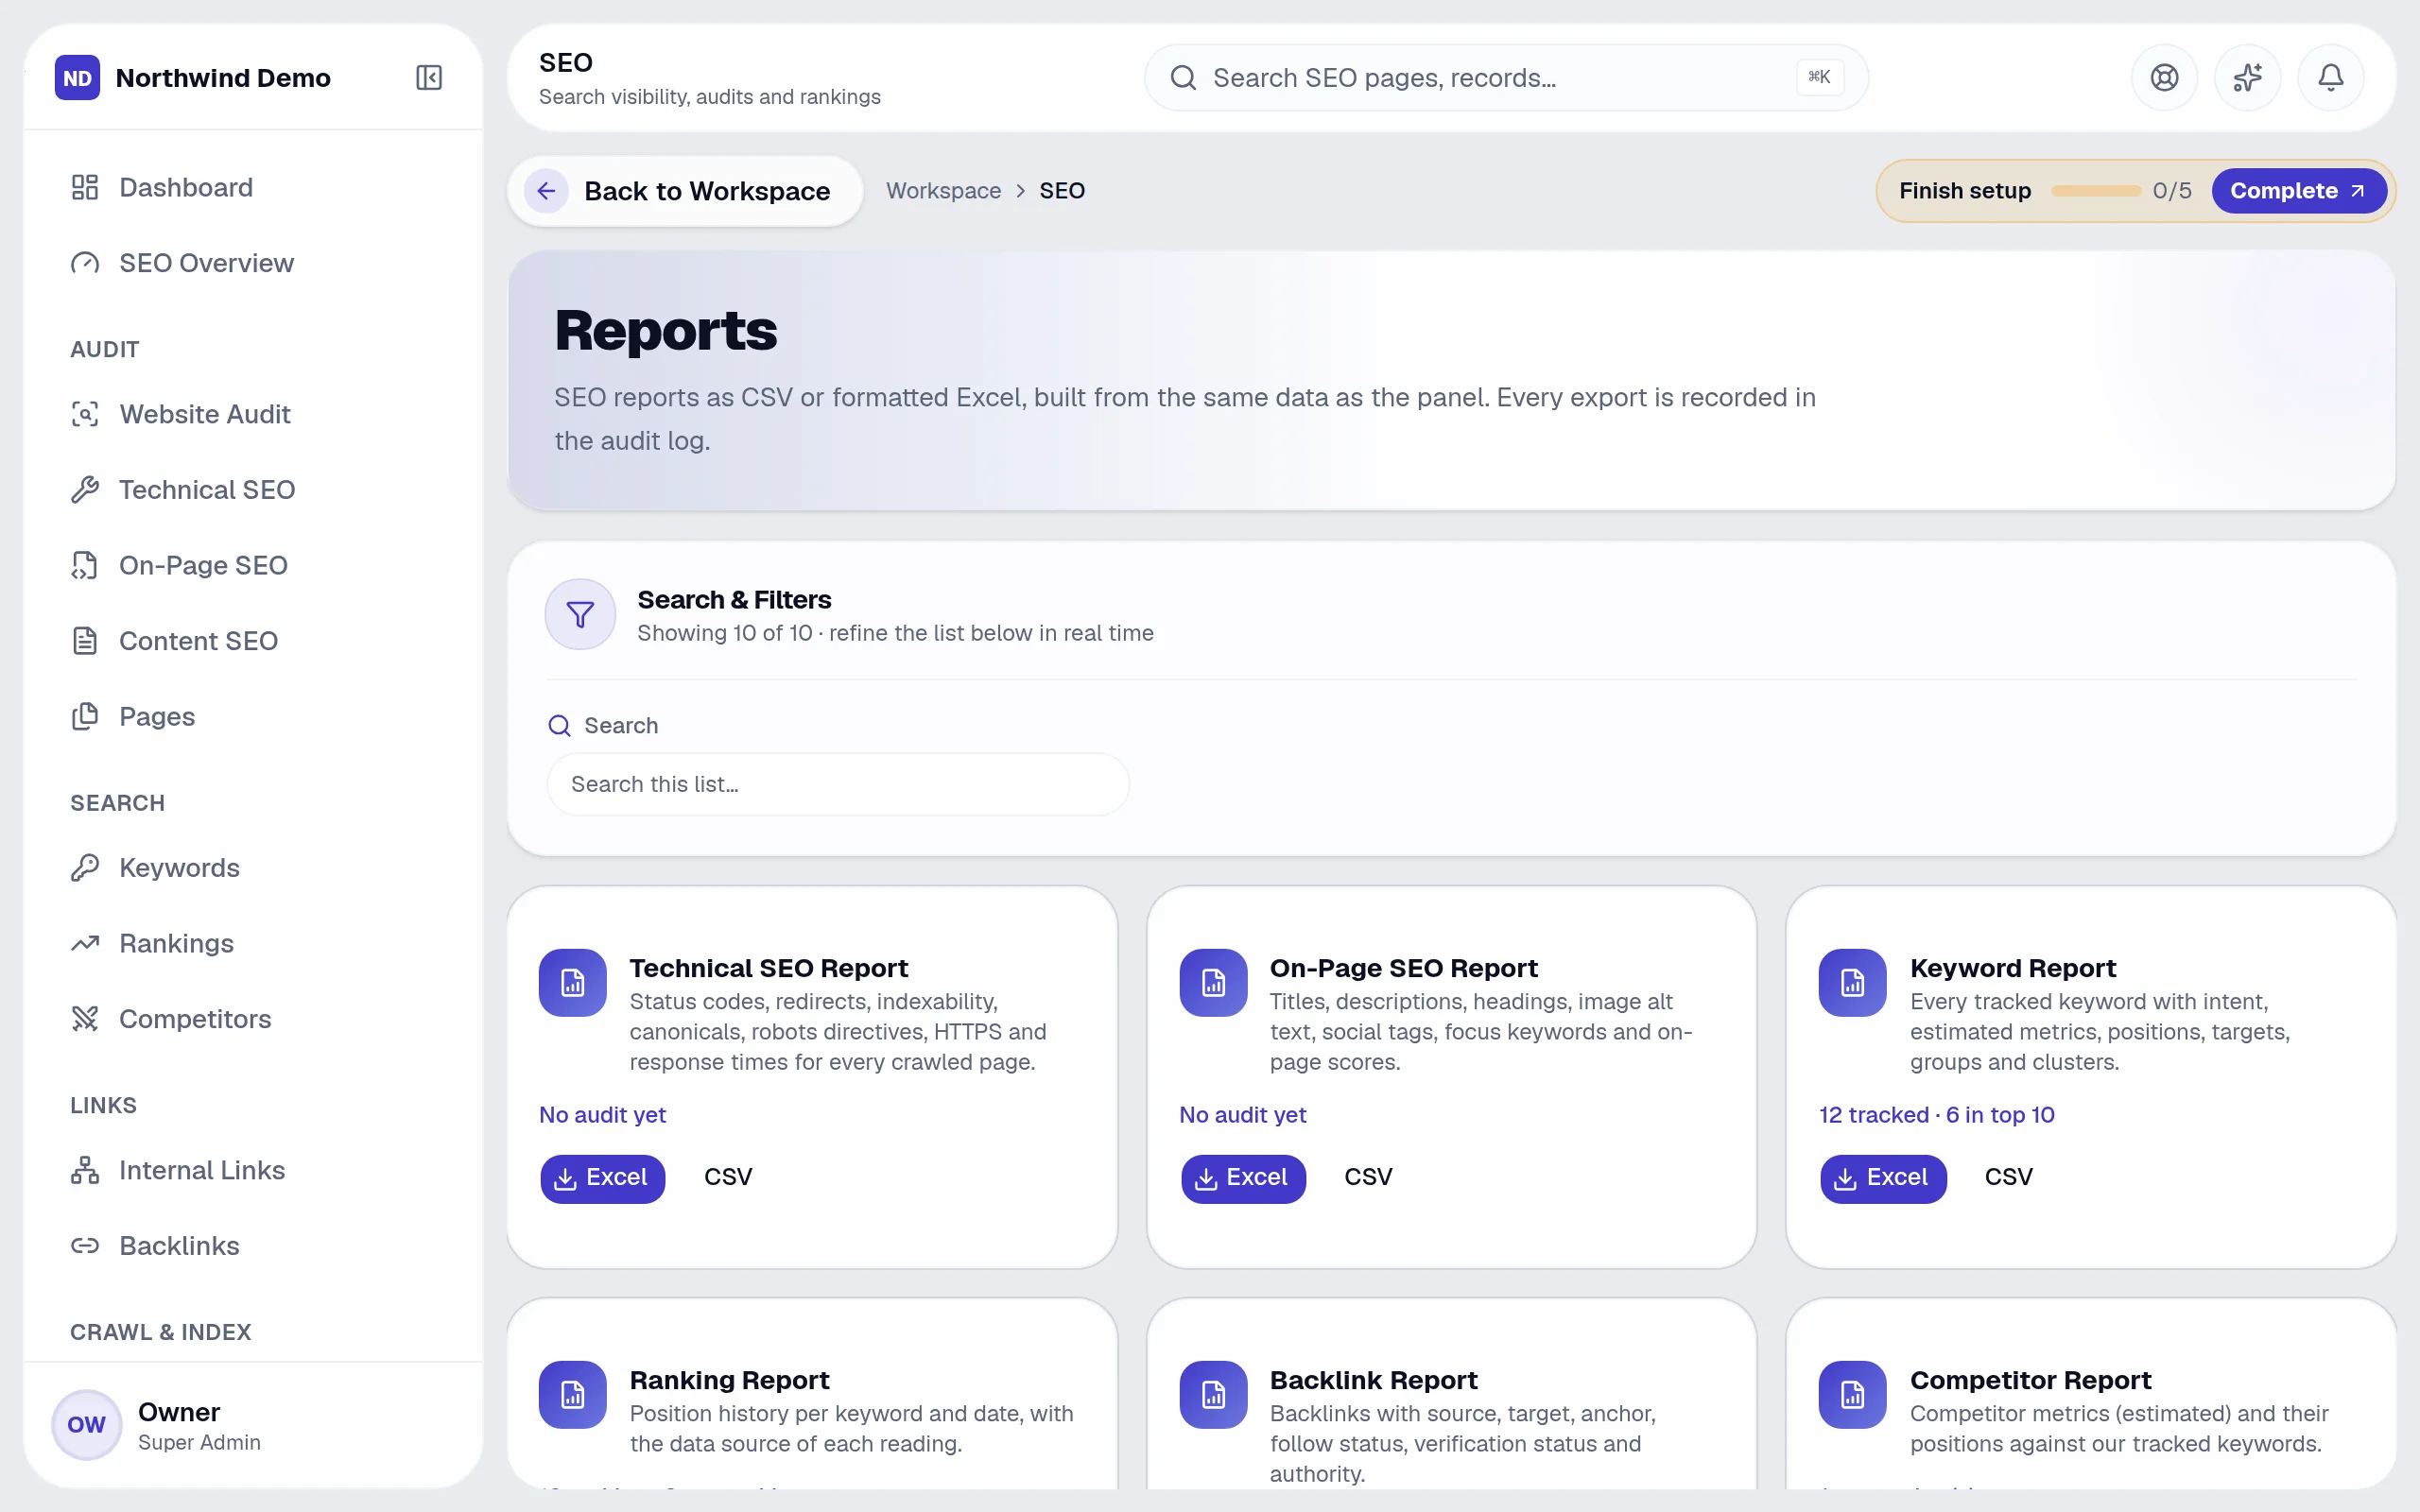Download Keyword Report as Excel
This screenshot has width=2420, height=1512.
click(x=1883, y=1178)
